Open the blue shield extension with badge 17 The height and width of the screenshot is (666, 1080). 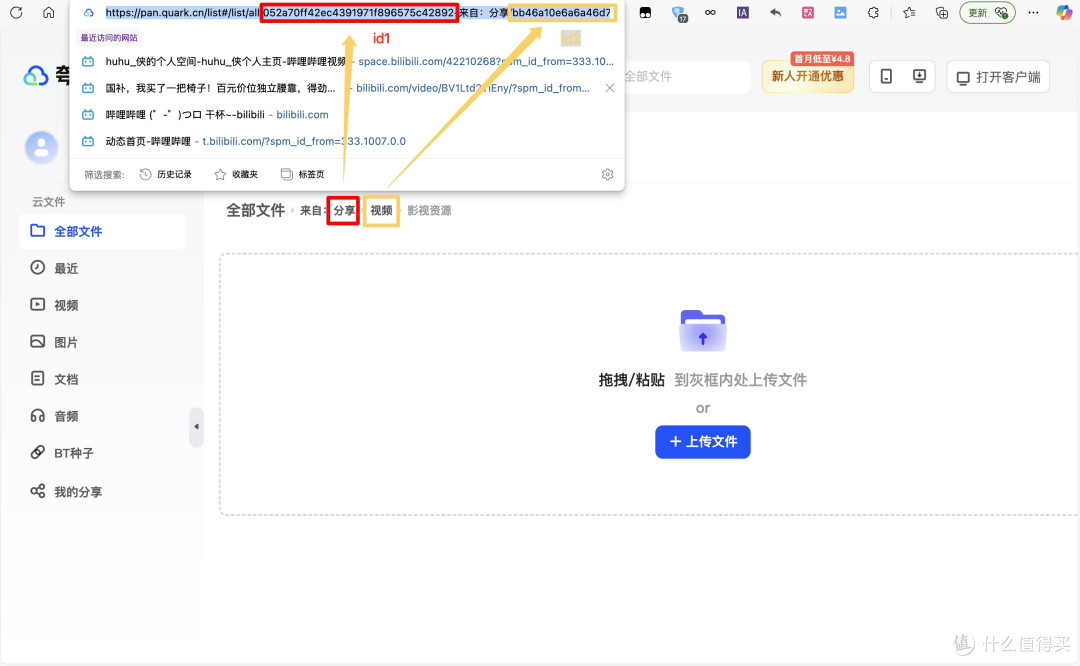(678, 13)
